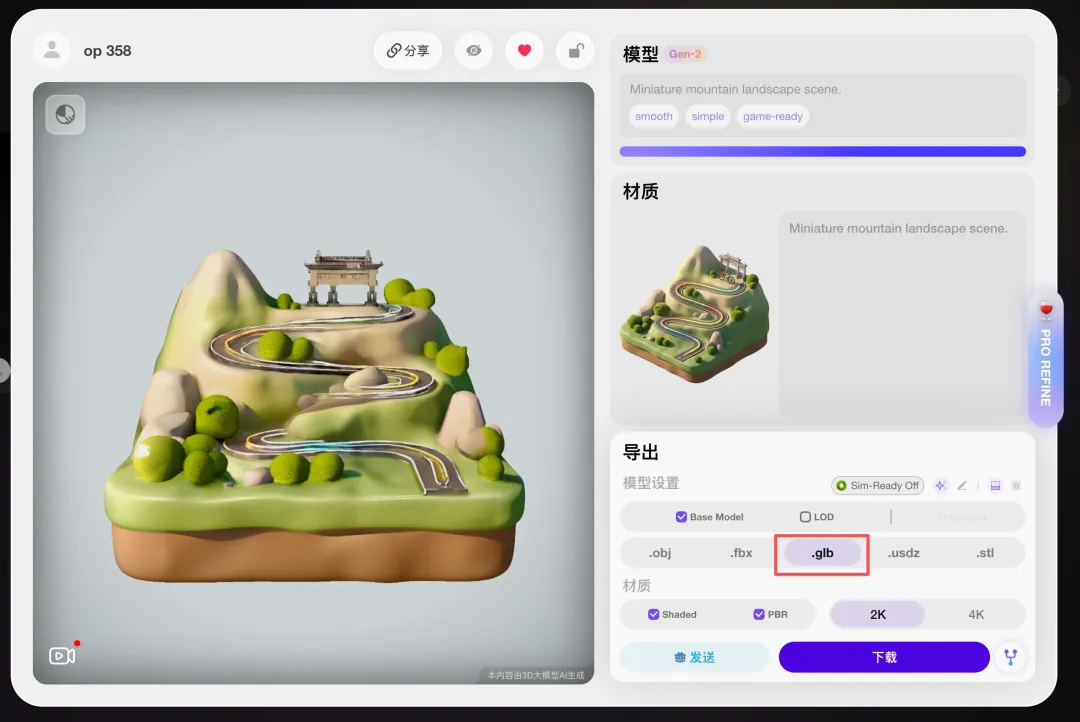Select the .usdz export format
Viewport: 1080px width, 722px height.
click(x=903, y=553)
